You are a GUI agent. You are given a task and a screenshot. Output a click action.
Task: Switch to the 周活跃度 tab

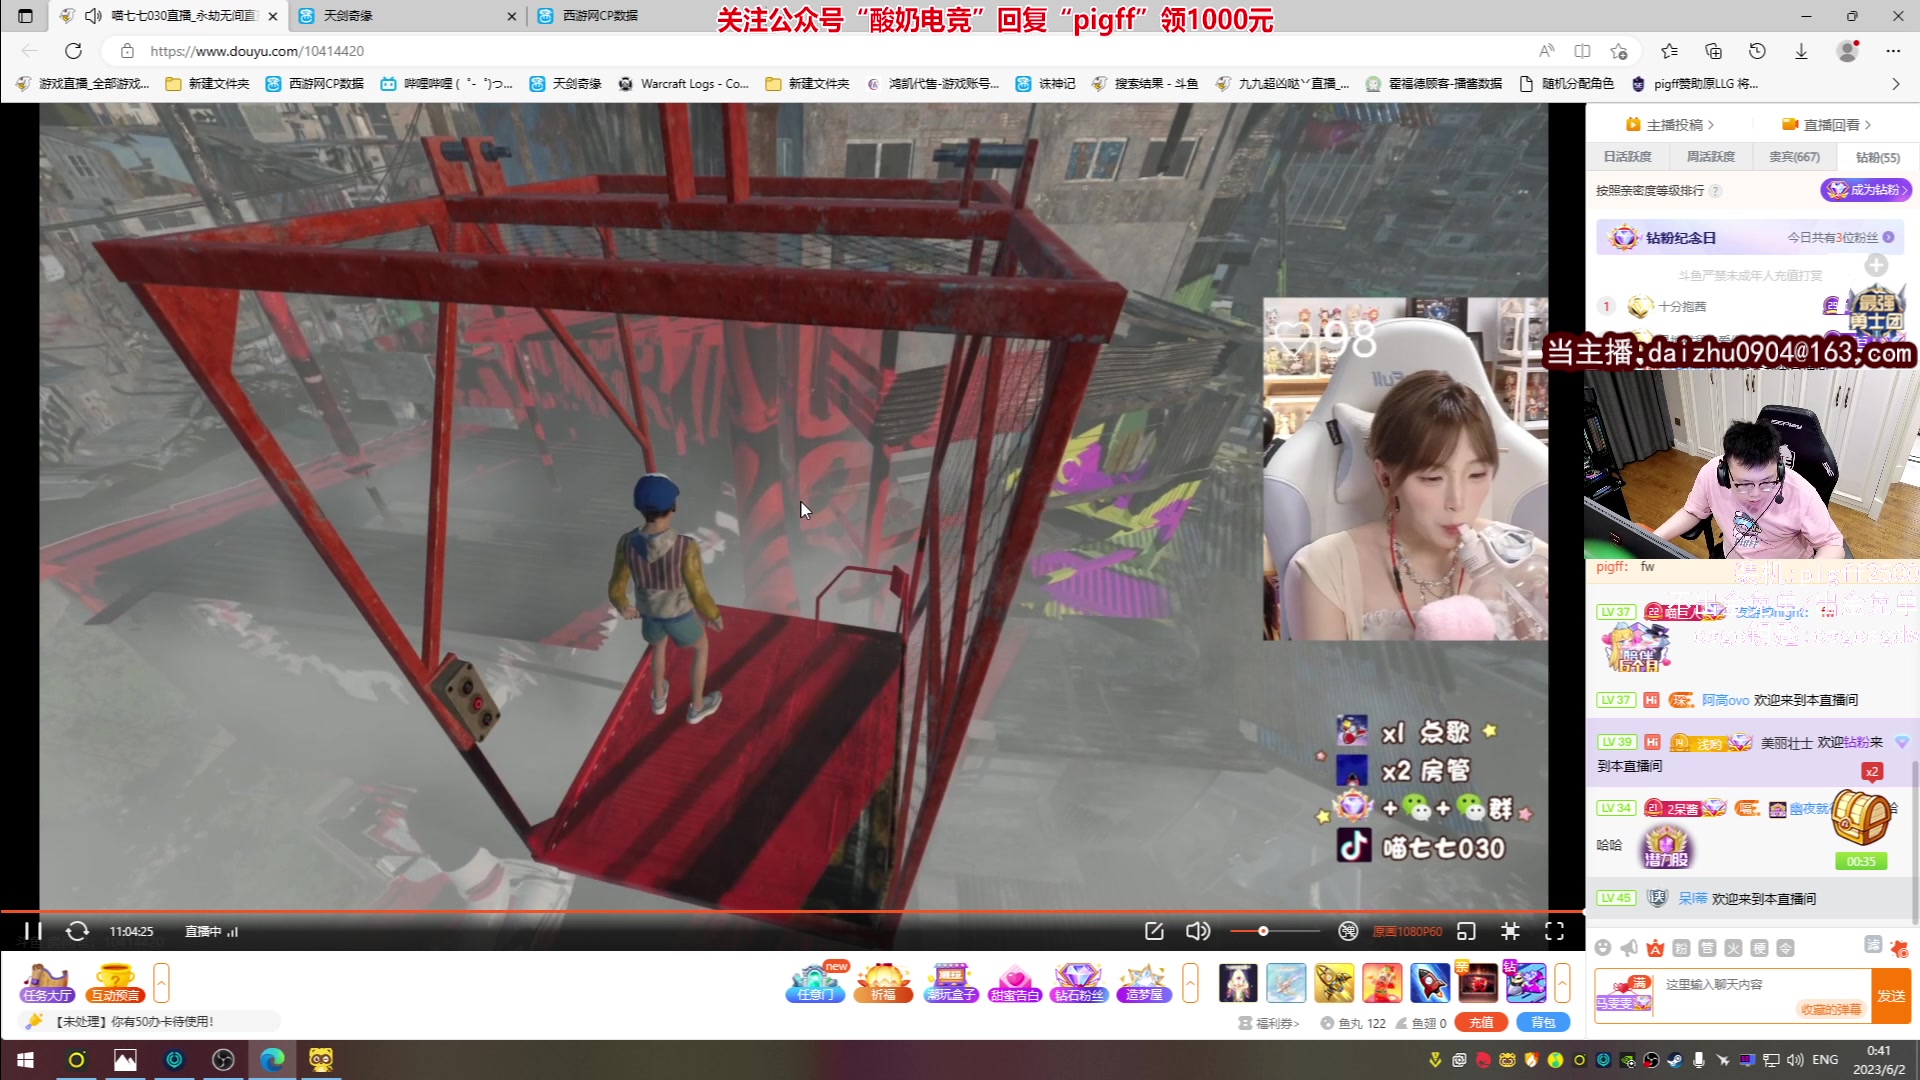tap(1711, 157)
